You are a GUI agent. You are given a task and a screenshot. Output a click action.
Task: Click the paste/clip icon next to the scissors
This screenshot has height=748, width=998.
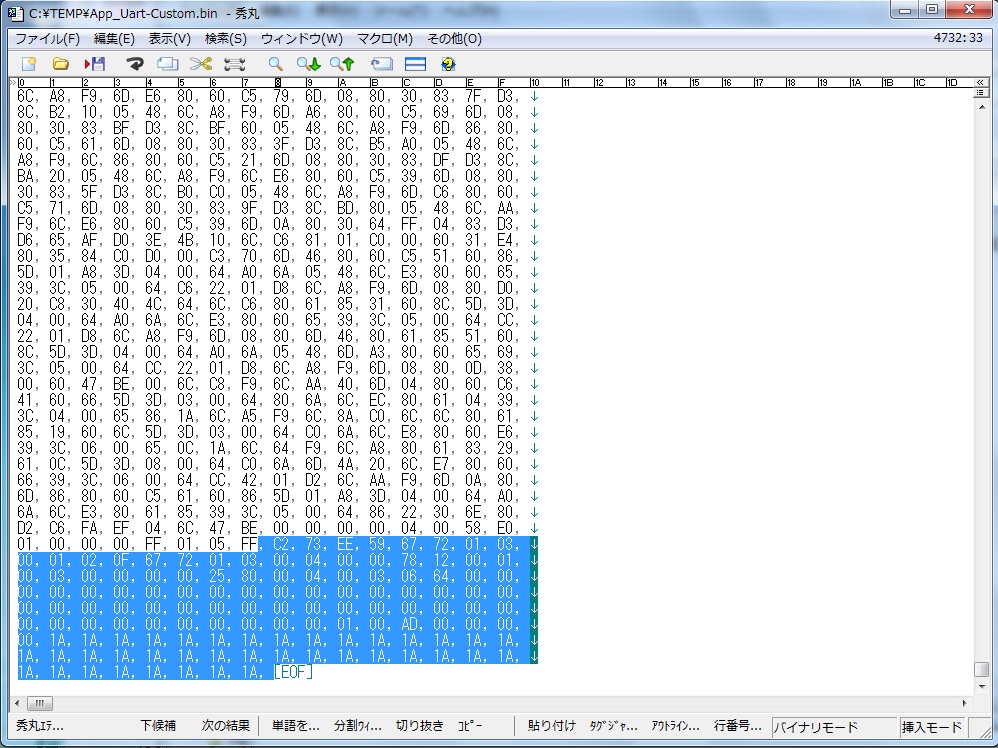pyautogui.click(x=235, y=64)
